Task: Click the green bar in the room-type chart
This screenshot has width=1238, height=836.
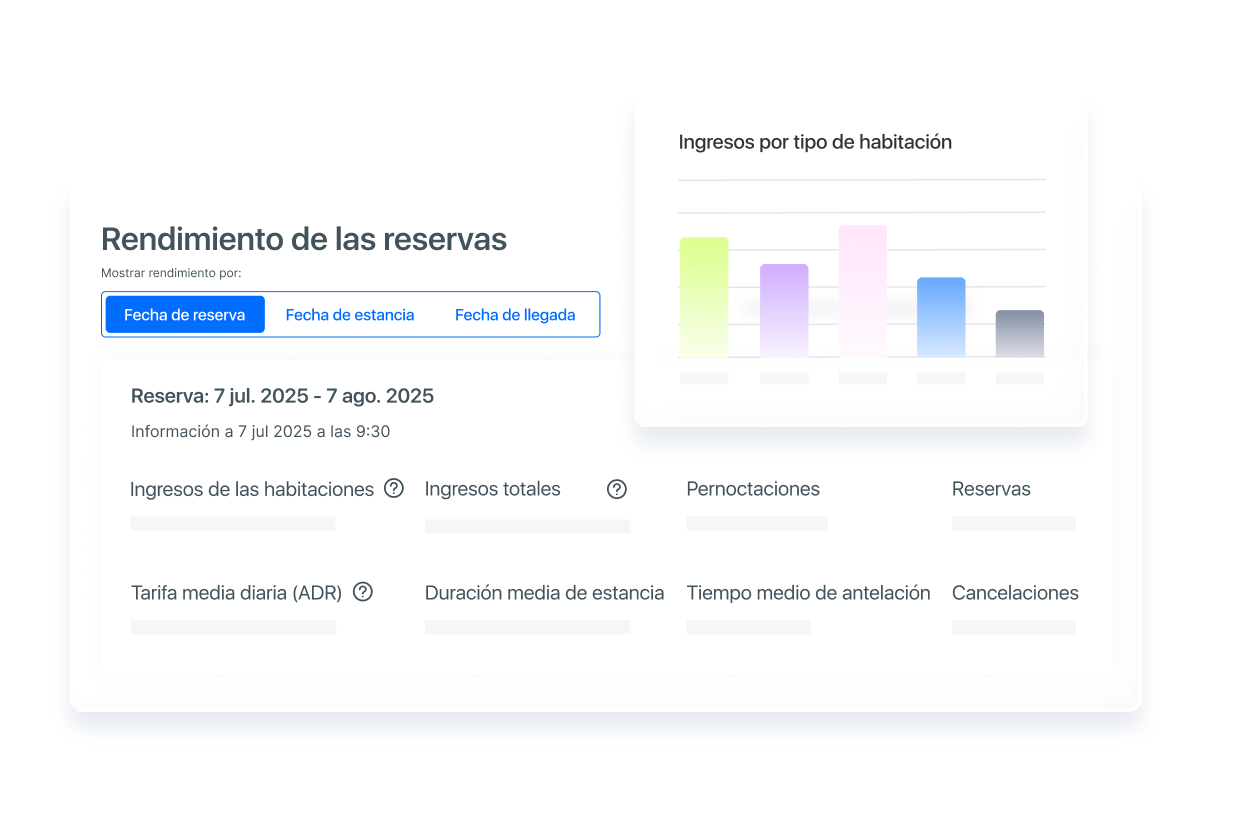Action: click(x=704, y=297)
